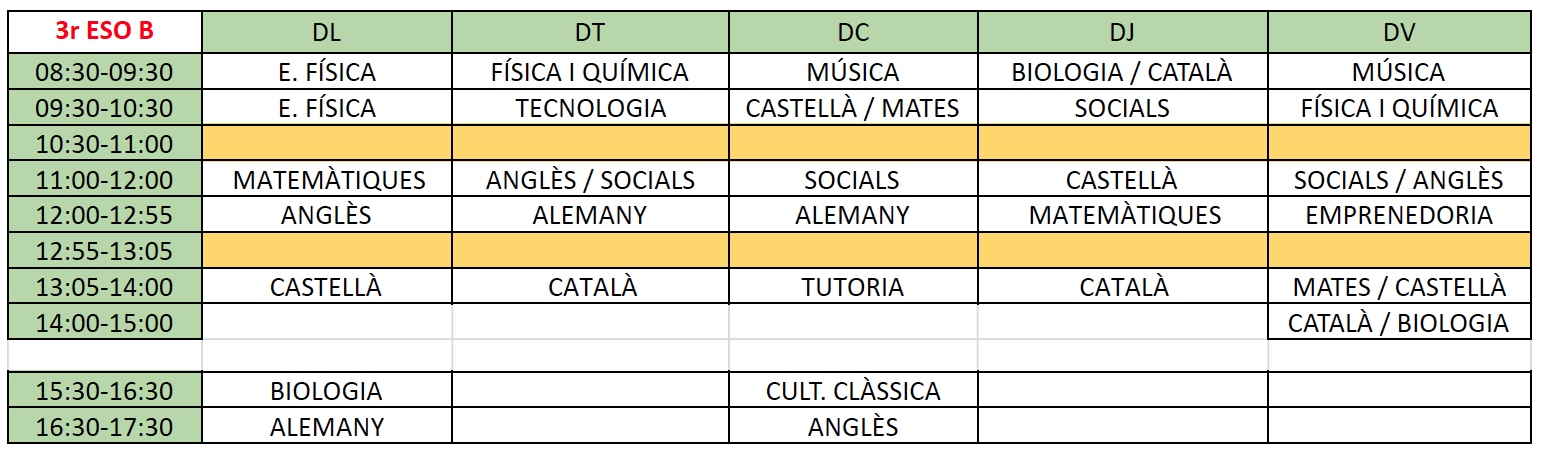Select the DT column header
The image size is (1543, 455).
point(590,32)
